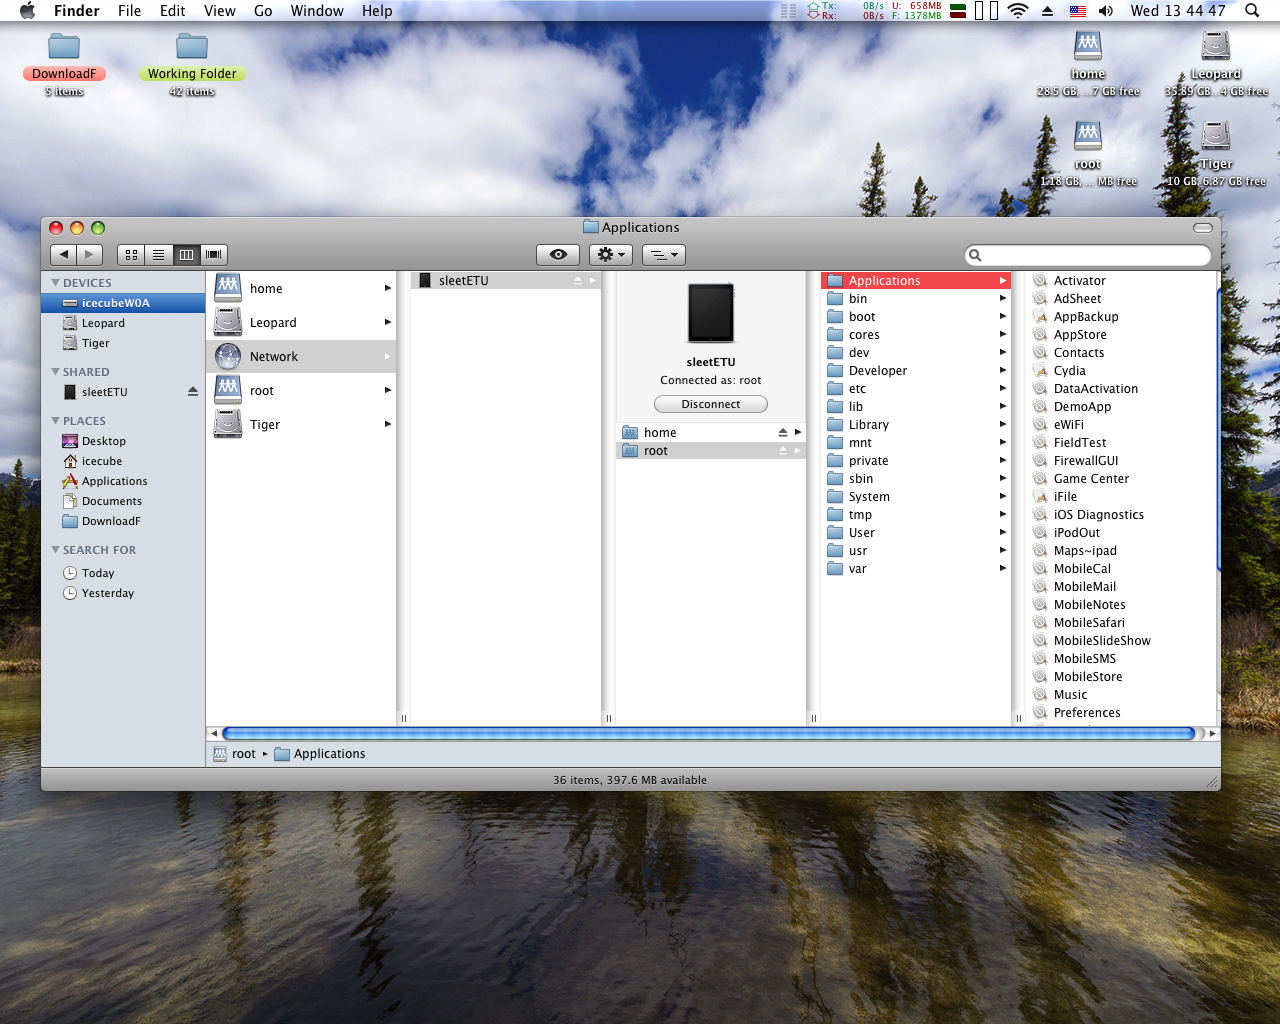Select the Activator app

coord(1120,281)
